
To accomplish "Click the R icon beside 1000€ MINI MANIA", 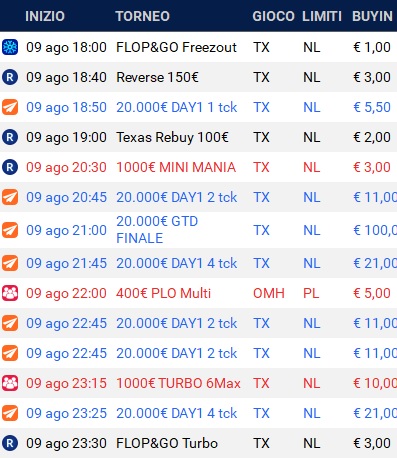I will coord(10,167).
